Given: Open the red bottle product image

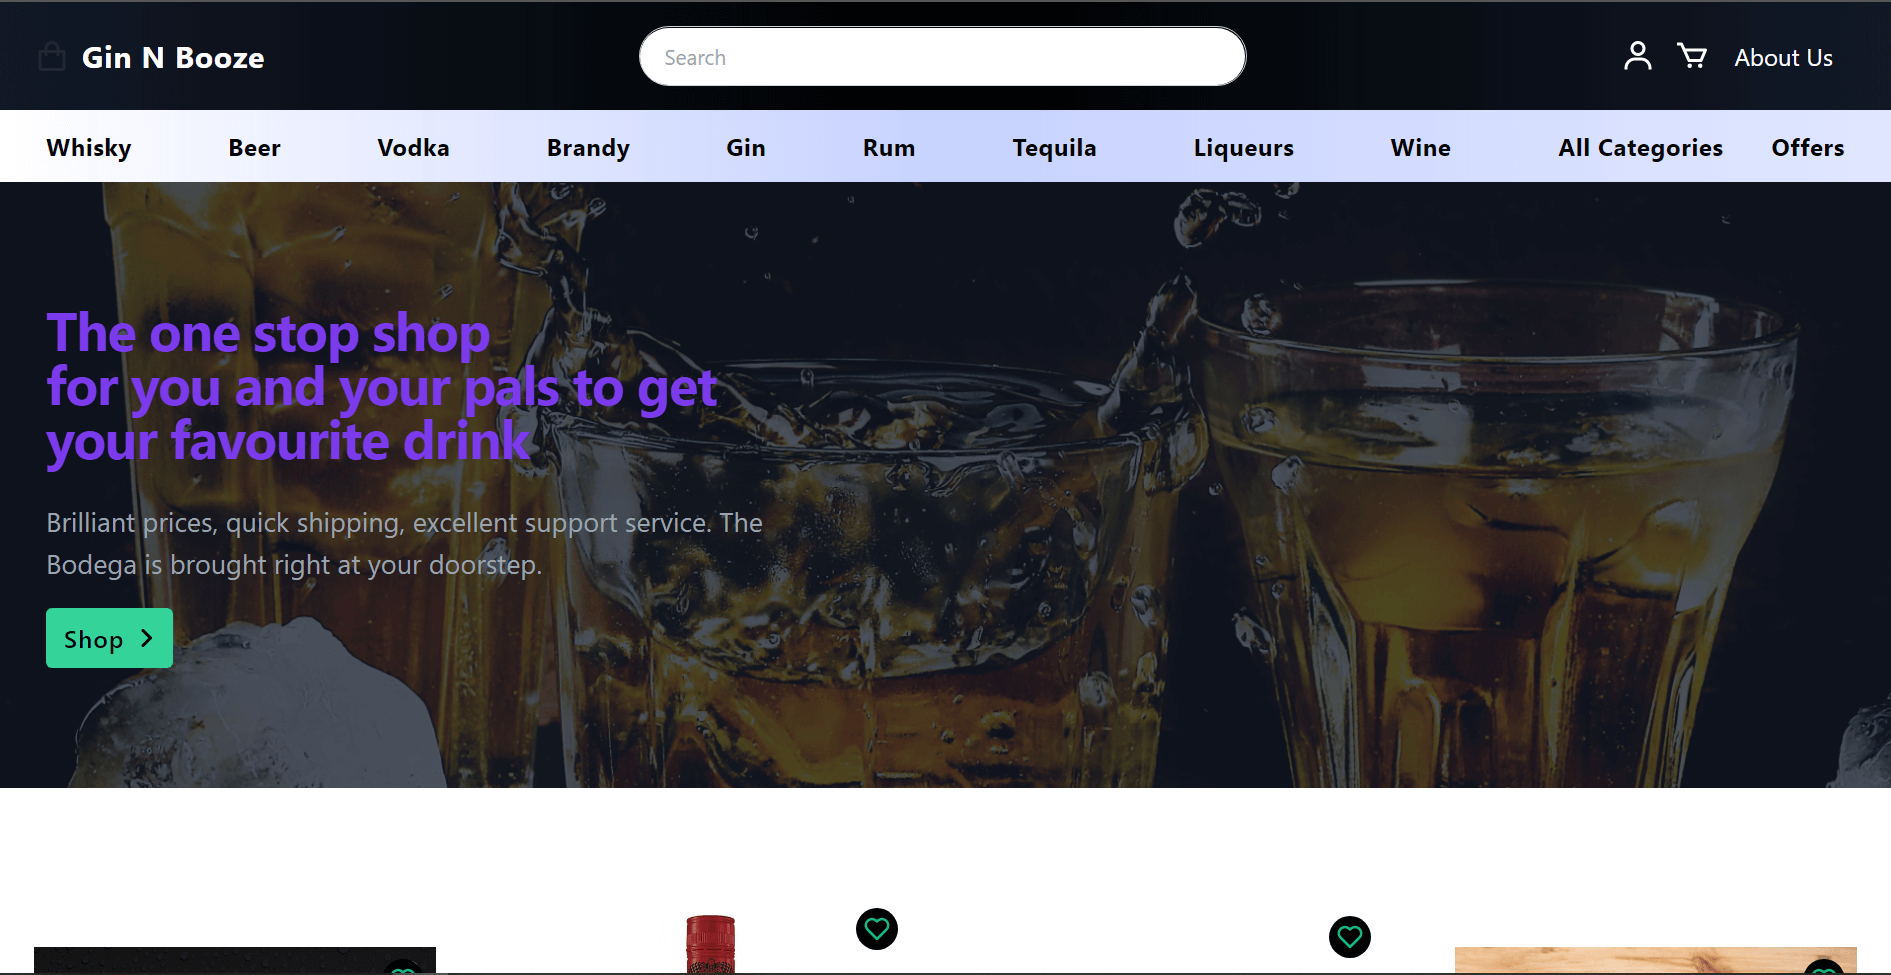Looking at the screenshot, I should coord(710,945).
